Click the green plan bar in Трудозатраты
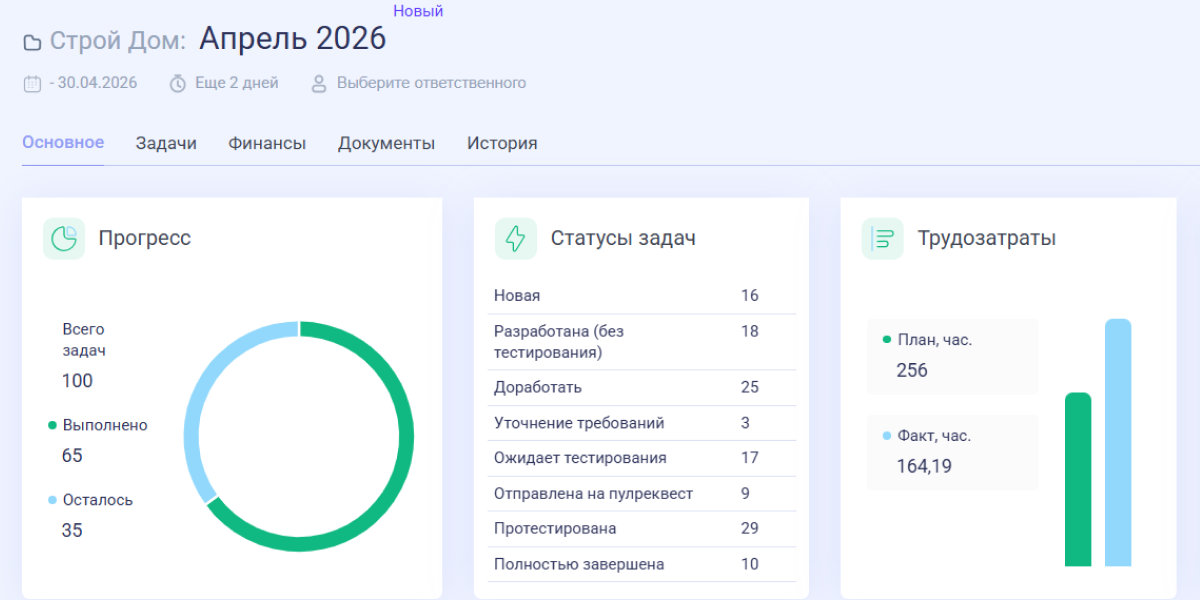The width and height of the screenshot is (1200, 600). pyautogui.click(x=1078, y=479)
